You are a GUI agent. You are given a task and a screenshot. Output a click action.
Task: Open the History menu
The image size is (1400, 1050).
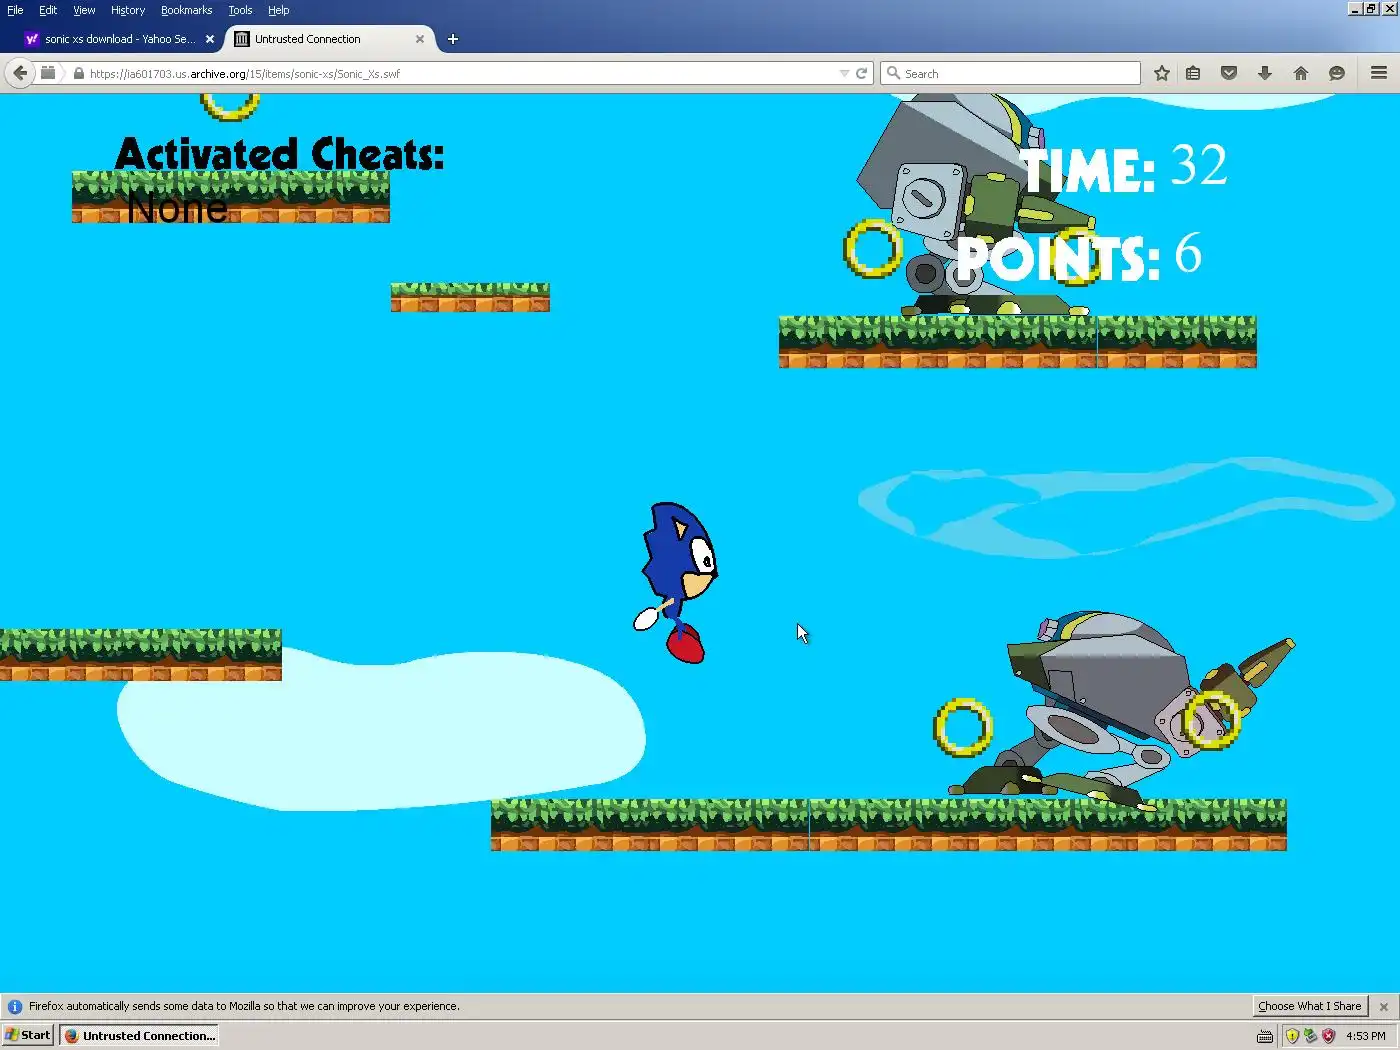click(128, 10)
